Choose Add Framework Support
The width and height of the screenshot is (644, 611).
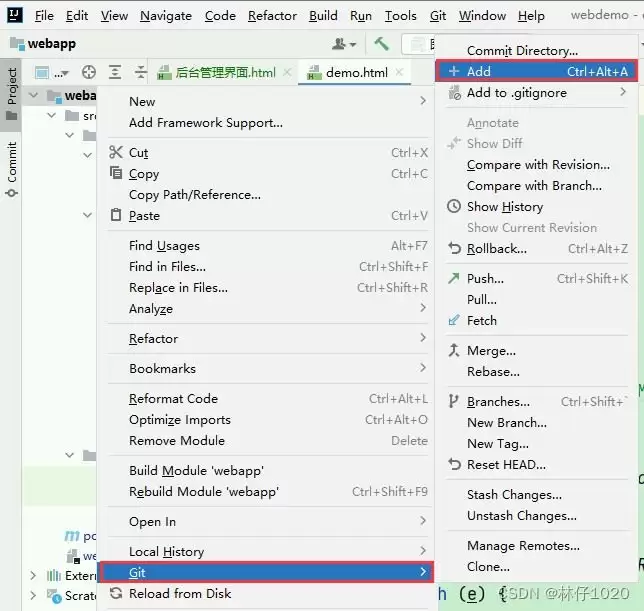(x=268, y=122)
